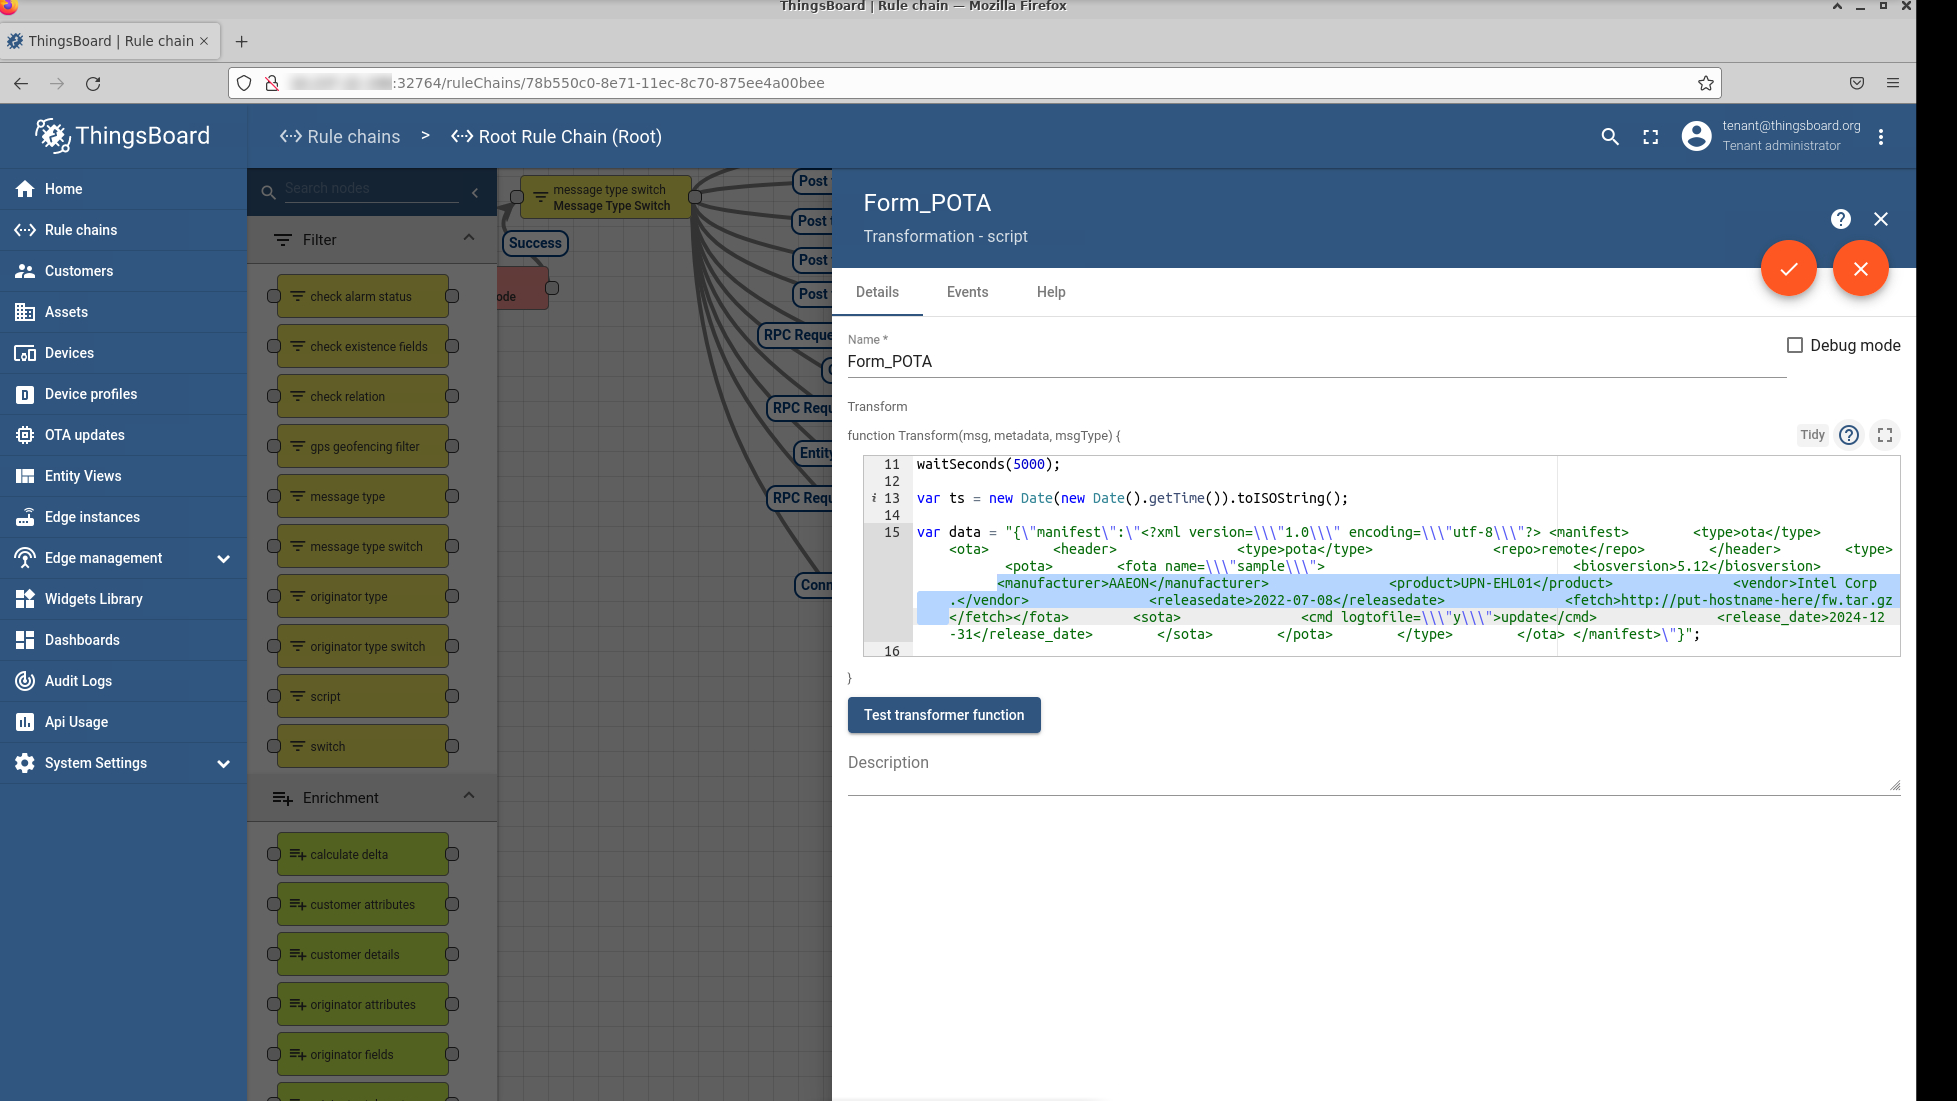Screen dimensions: 1957x1101
Task: Collapse the Filter node section
Action: coord(469,238)
